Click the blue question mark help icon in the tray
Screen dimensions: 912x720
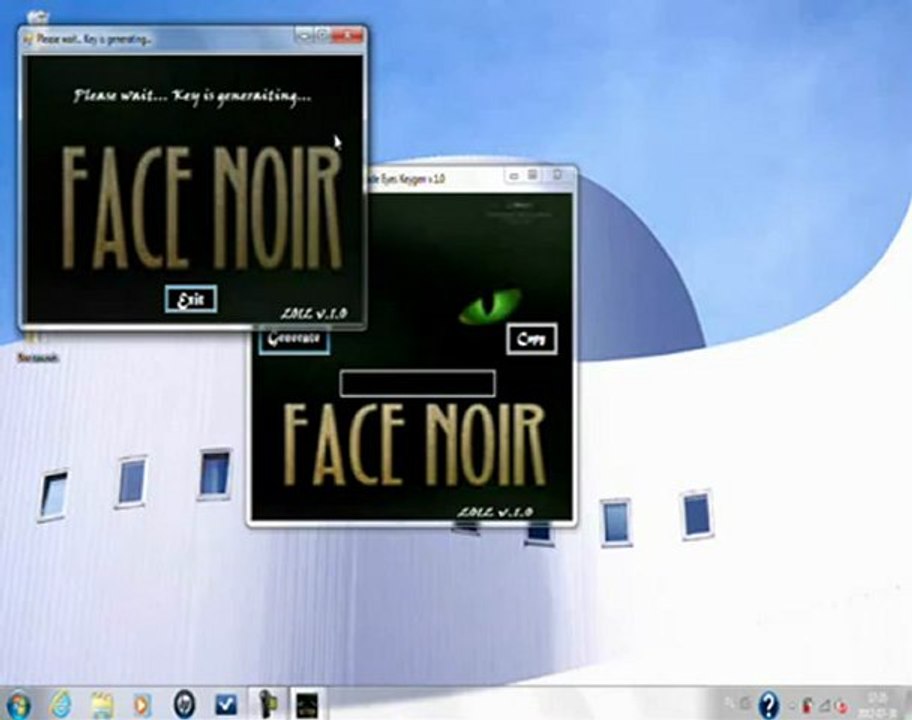[x=768, y=705]
